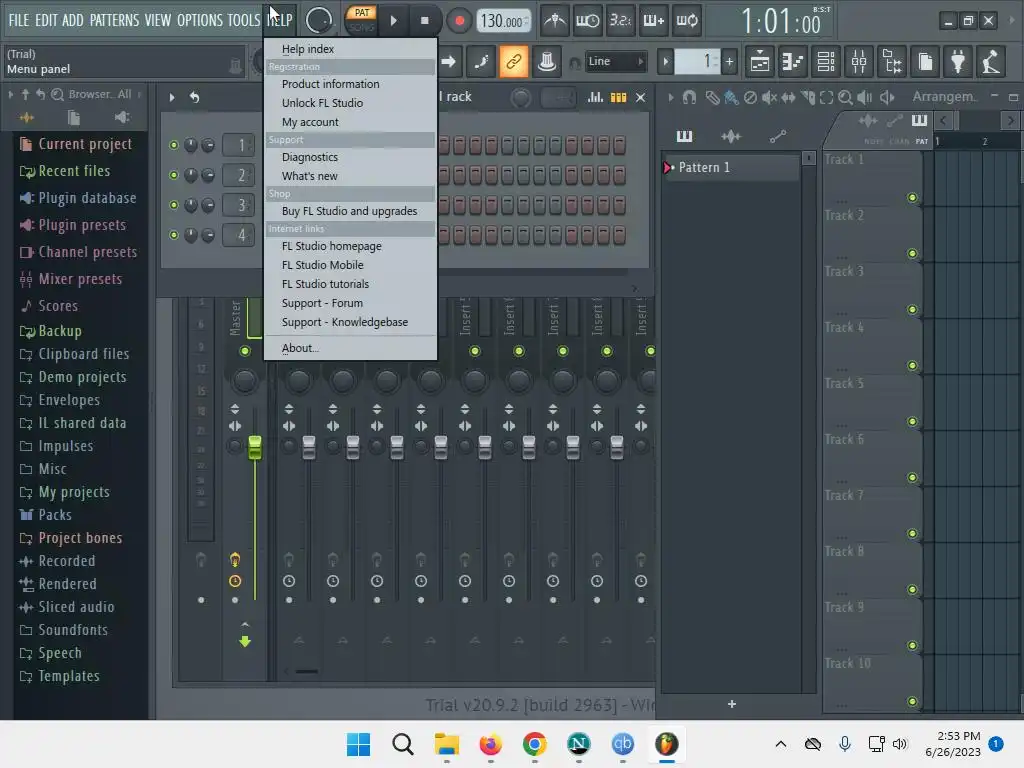
Task: Expand the Demo projects folder
Action: click(x=73, y=377)
